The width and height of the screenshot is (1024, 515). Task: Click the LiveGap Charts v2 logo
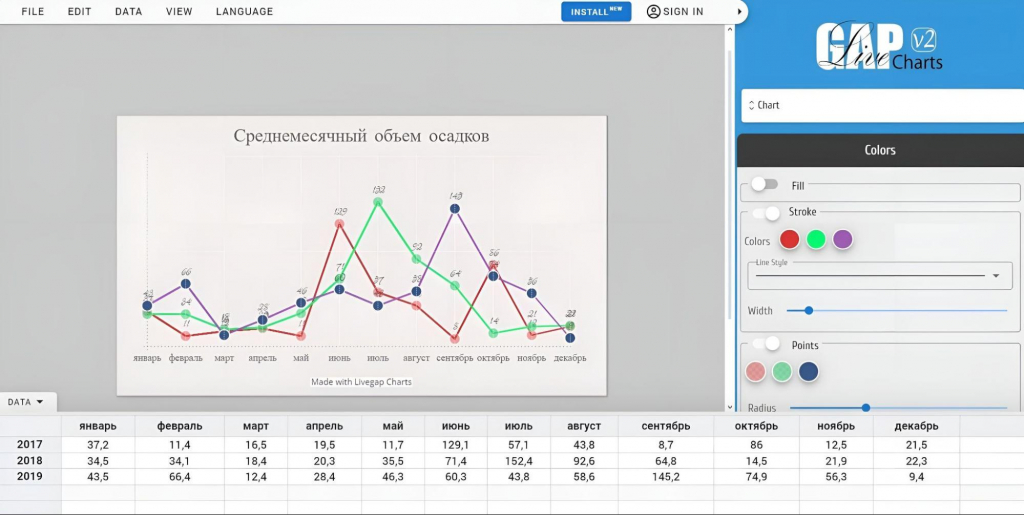[x=879, y=47]
